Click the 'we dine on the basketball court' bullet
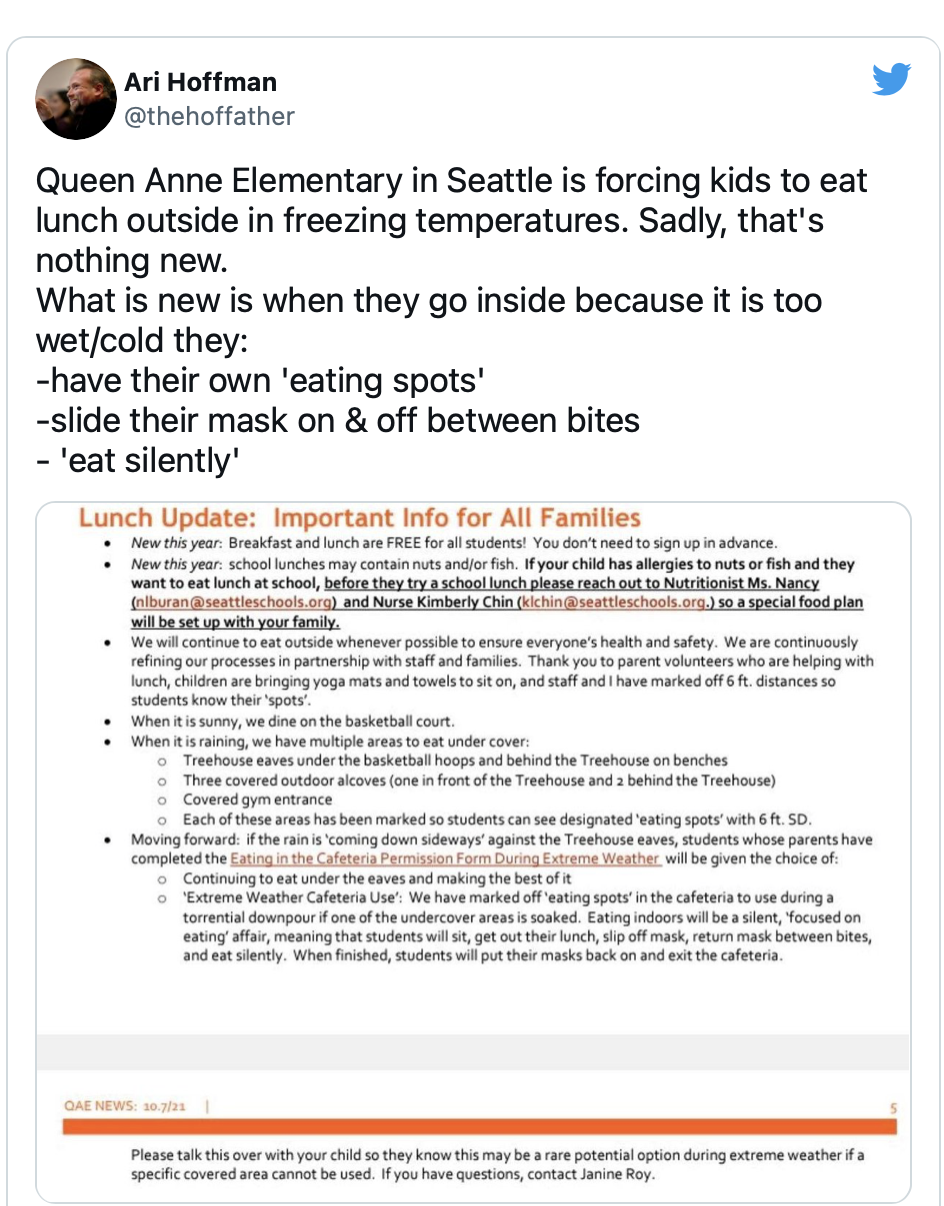Screen dimensions: 944x1206 tap(292, 721)
